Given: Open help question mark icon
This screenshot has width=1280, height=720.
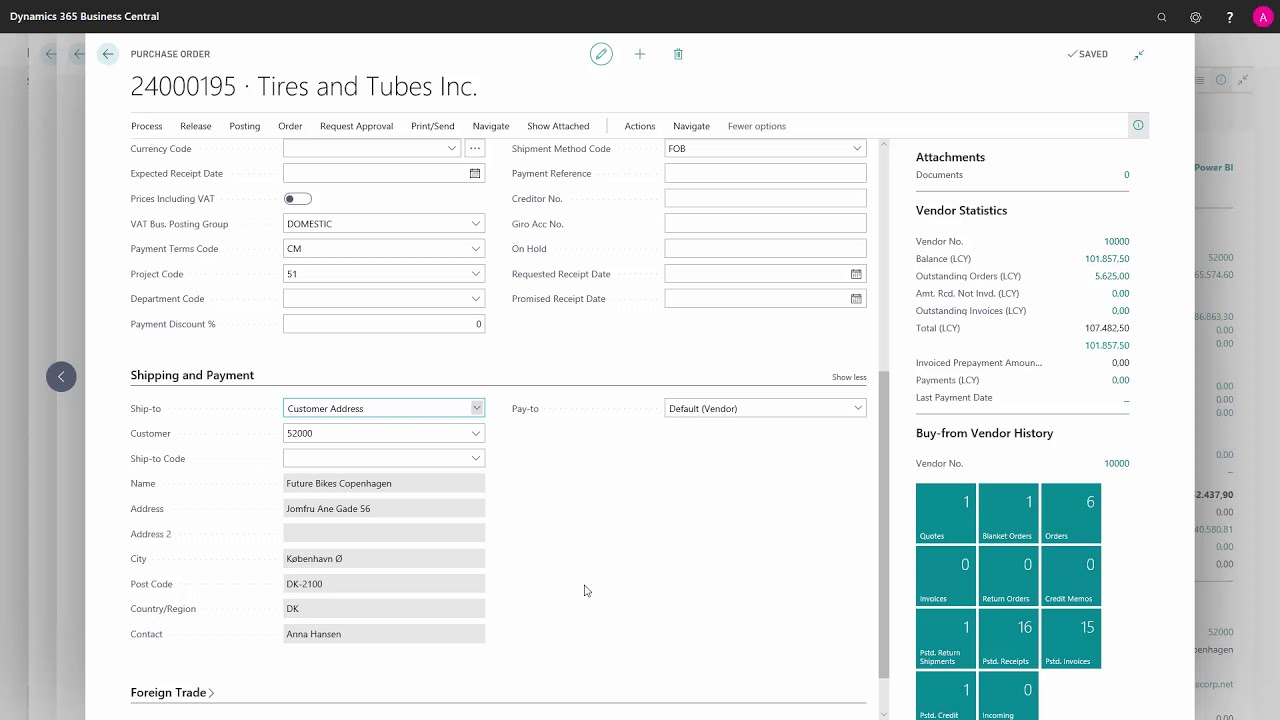Looking at the screenshot, I should tap(1229, 17).
